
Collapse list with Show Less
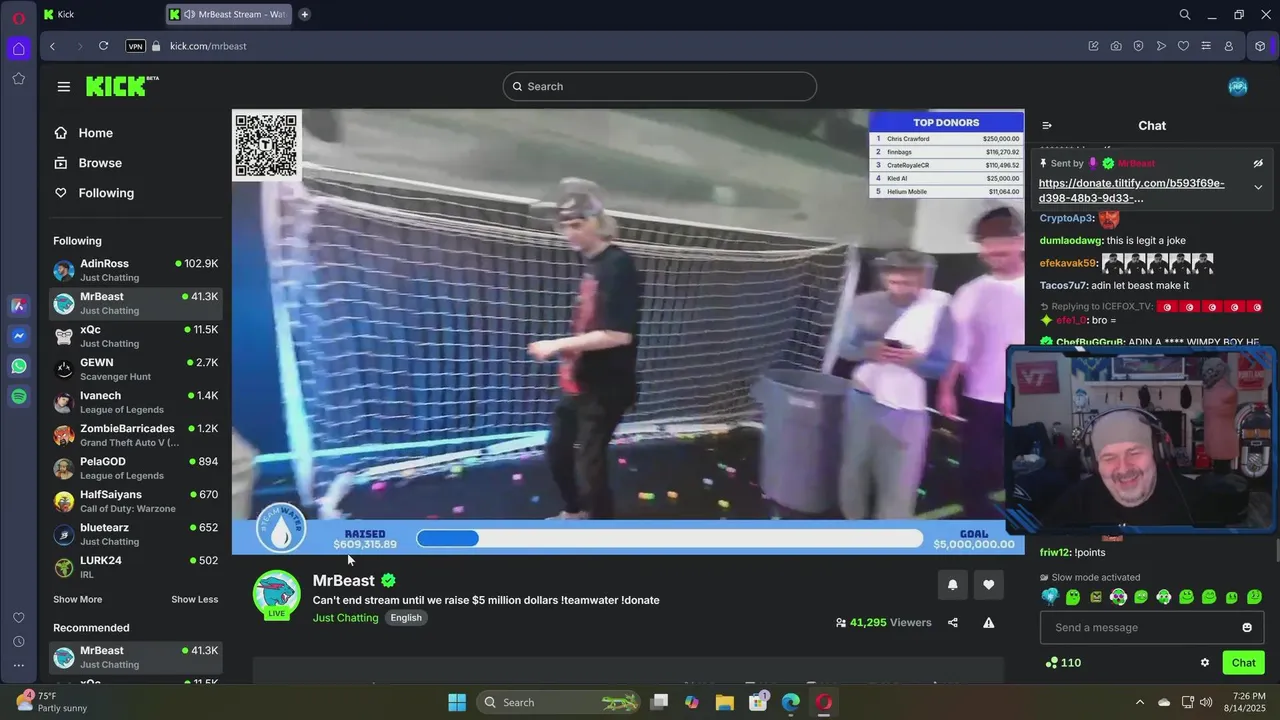(x=194, y=599)
